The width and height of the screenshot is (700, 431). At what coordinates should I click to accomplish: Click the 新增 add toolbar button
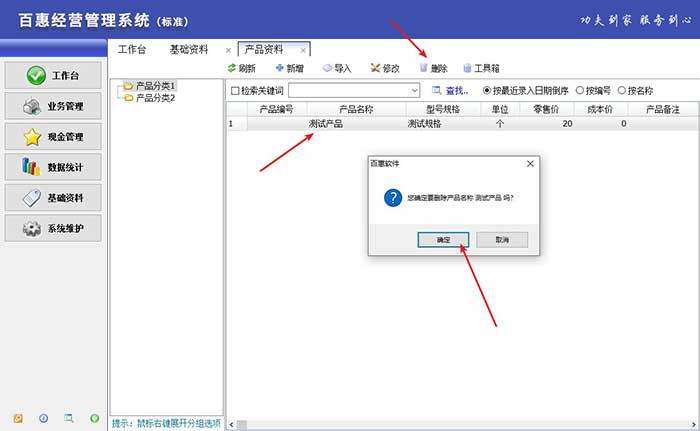pos(290,68)
